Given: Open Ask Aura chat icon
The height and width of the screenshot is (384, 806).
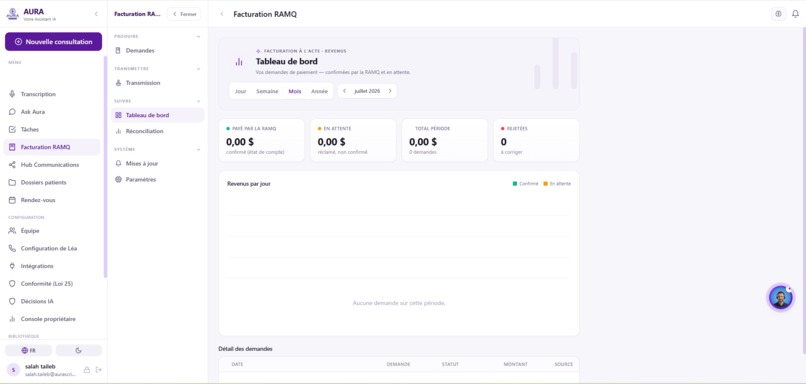Looking at the screenshot, I should pyautogui.click(x=12, y=112).
